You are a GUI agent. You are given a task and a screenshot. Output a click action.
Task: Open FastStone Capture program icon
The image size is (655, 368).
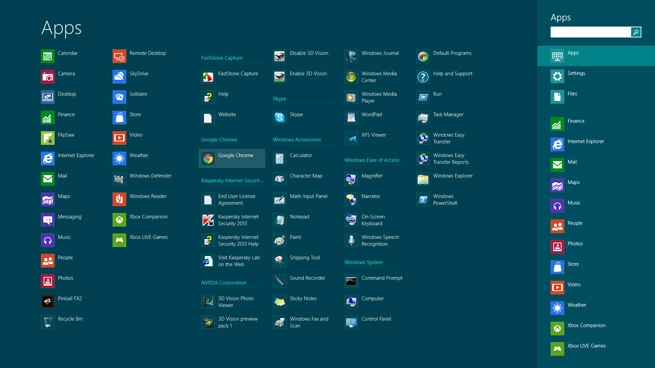point(208,76)
